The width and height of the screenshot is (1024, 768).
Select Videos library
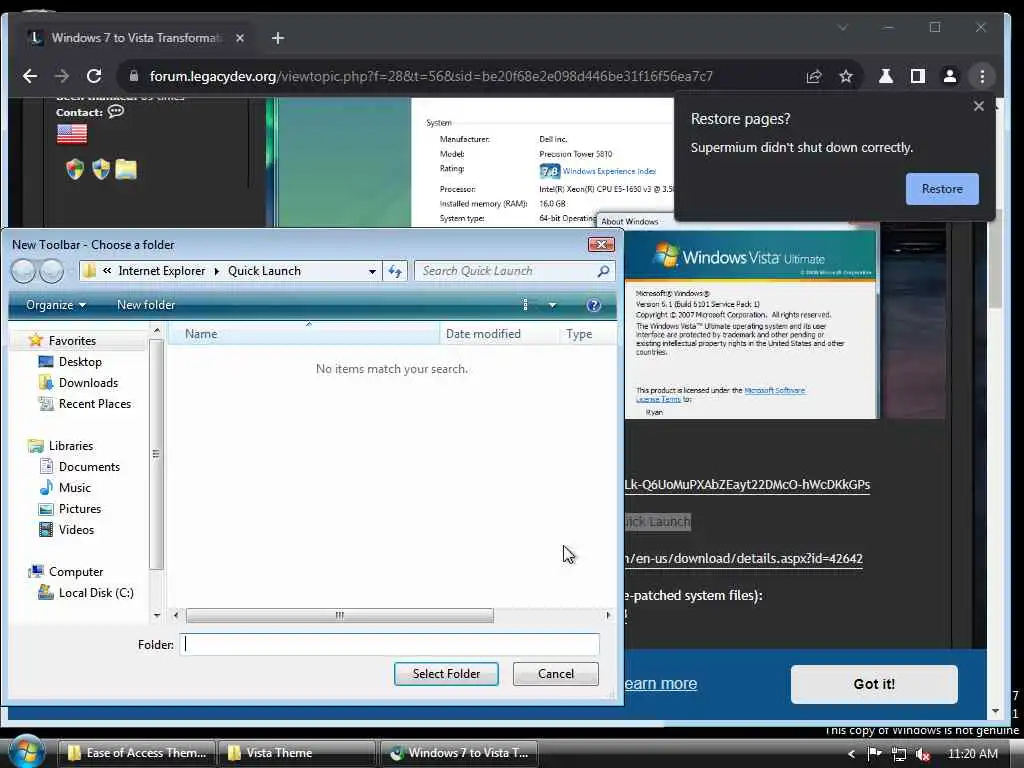coord(76,530)
